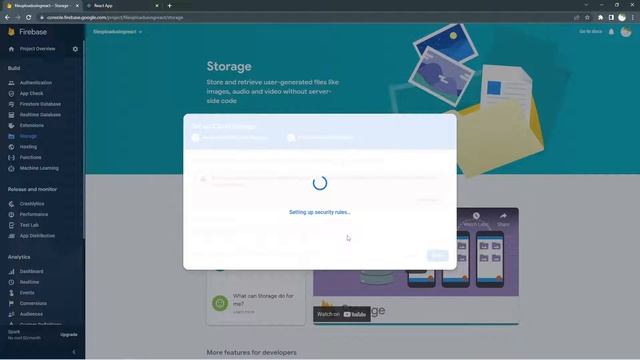
Task: Click Storage folder icon in sidebar
Action: 11,136
